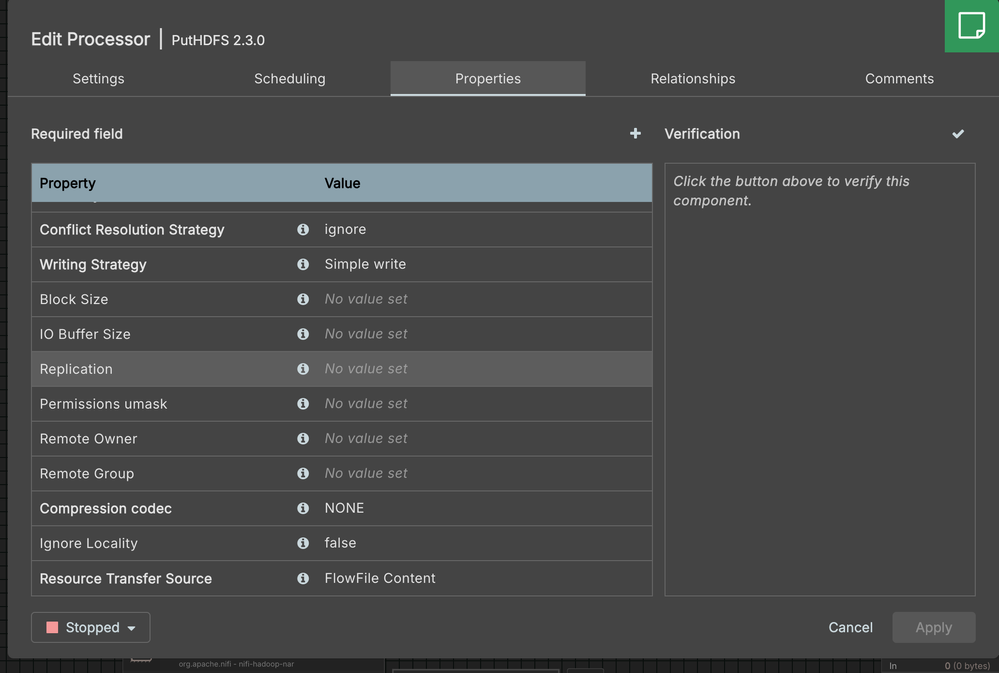Image resolution: width=999 pixels, height=673 pixels.
Task: Open the Relationships tab
Action: (x=693, y=78)
